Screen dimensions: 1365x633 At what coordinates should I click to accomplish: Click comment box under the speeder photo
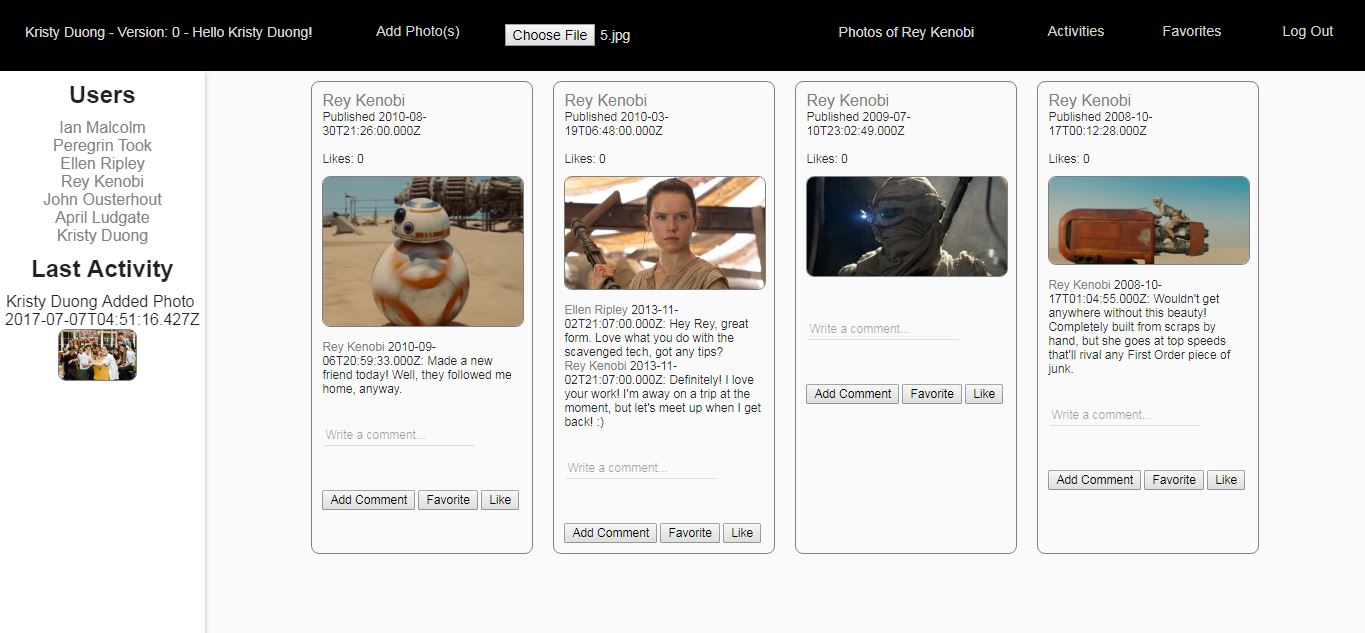point(1124,415)
